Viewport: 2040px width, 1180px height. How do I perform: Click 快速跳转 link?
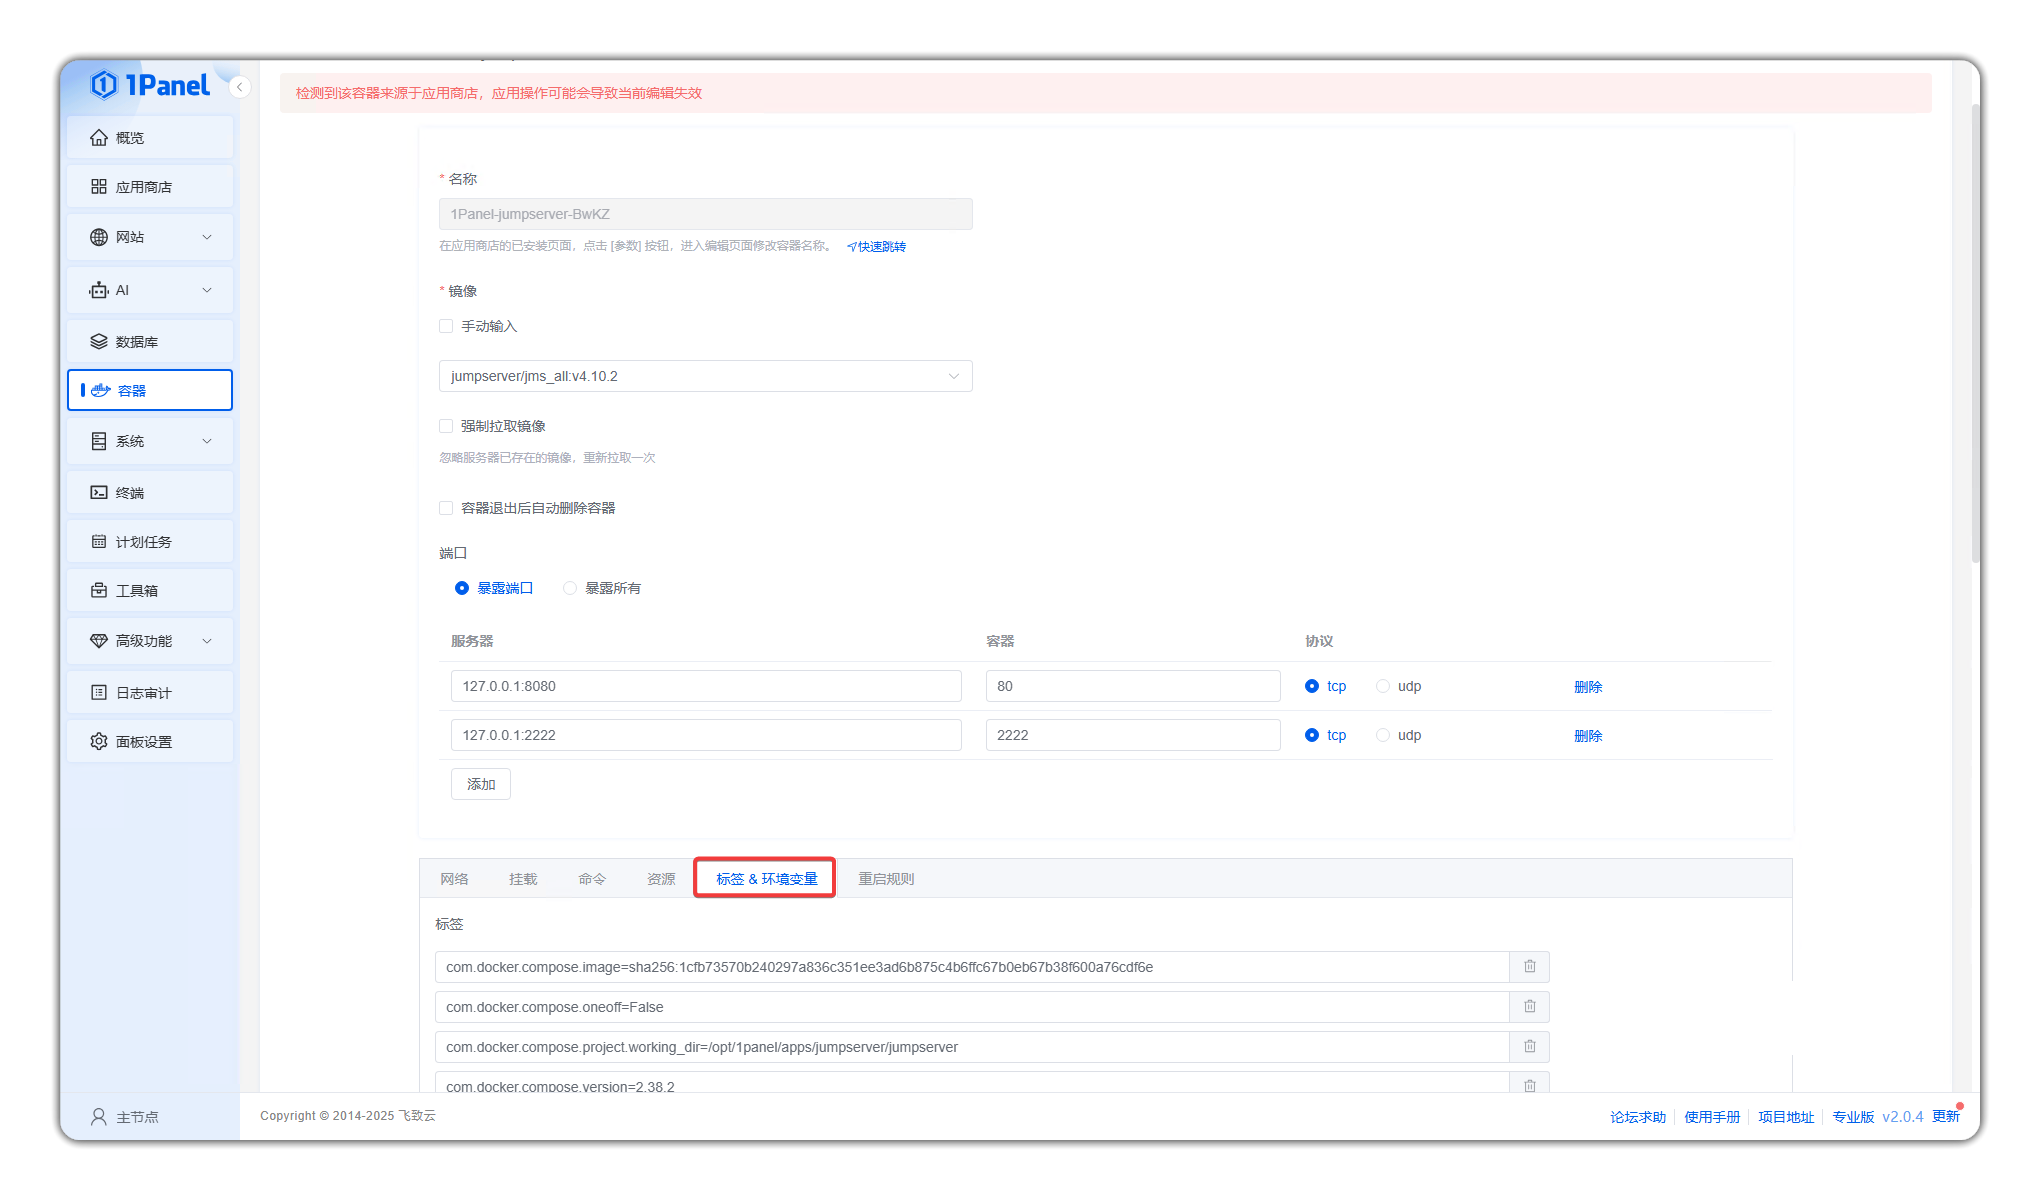(x=876, y=246)
